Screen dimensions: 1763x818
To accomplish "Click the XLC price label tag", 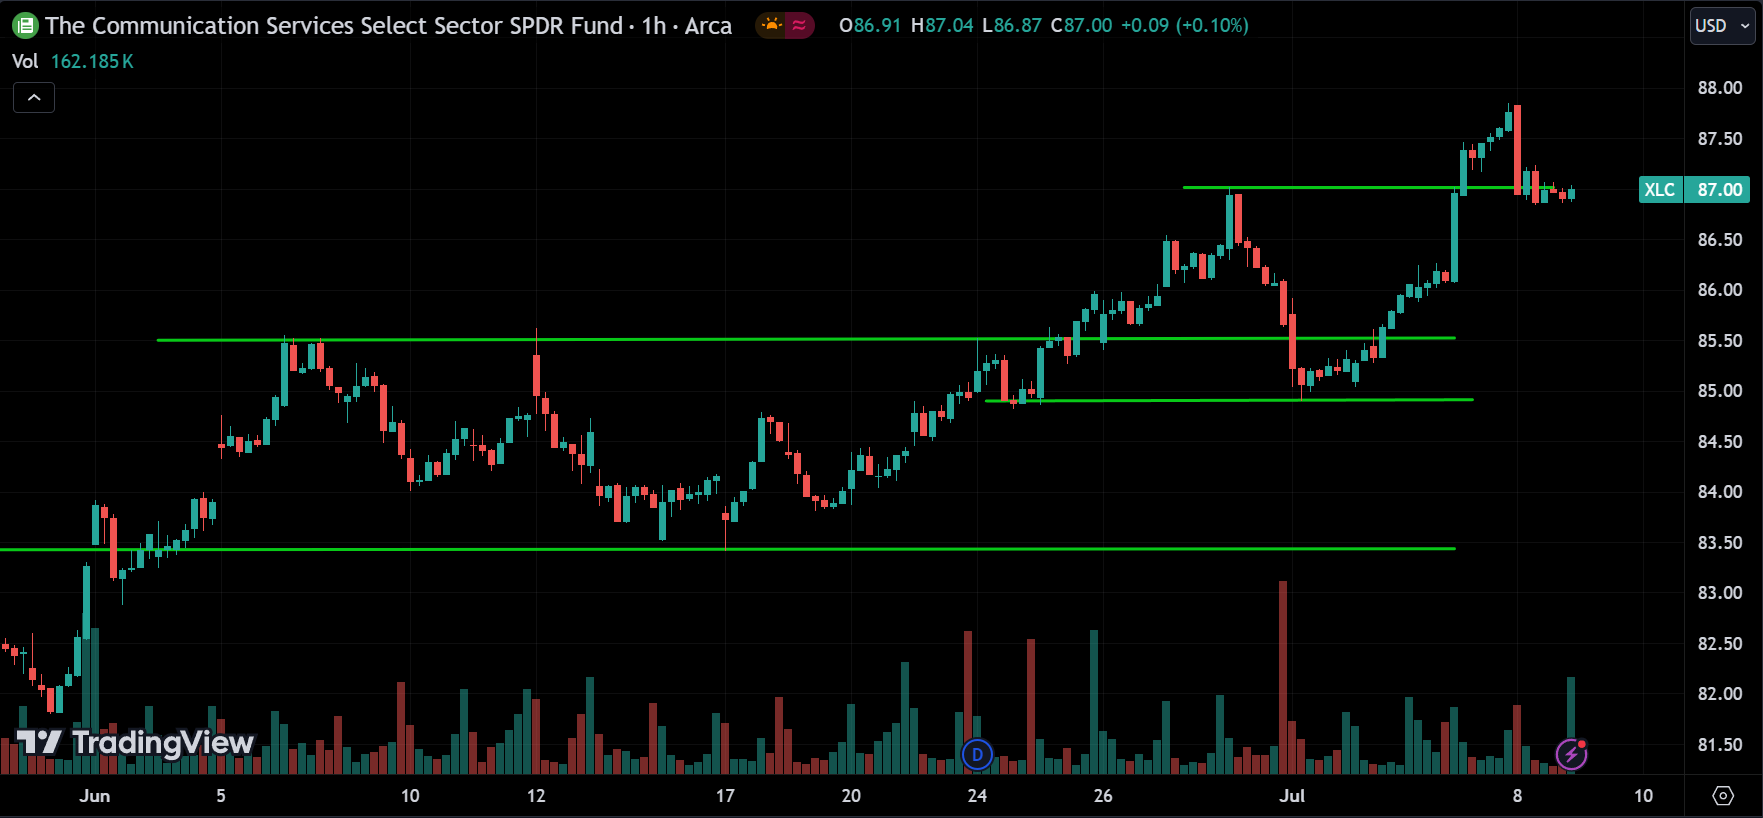I will coord(1660,190).
